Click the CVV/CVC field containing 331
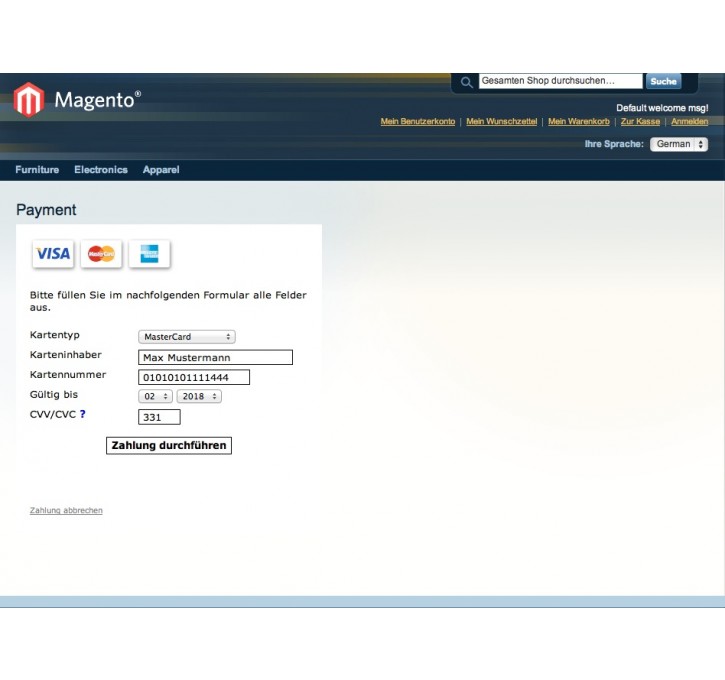 (x=159, y=417)
